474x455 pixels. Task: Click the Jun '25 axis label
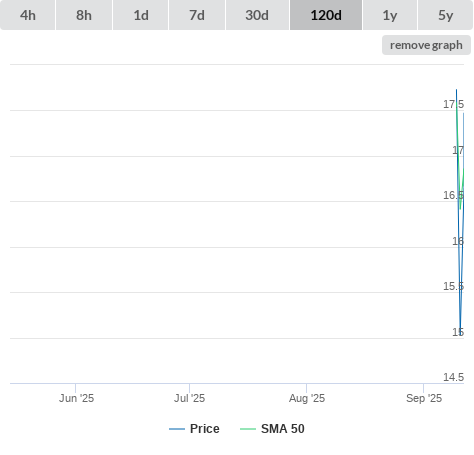tap(76, 398)
